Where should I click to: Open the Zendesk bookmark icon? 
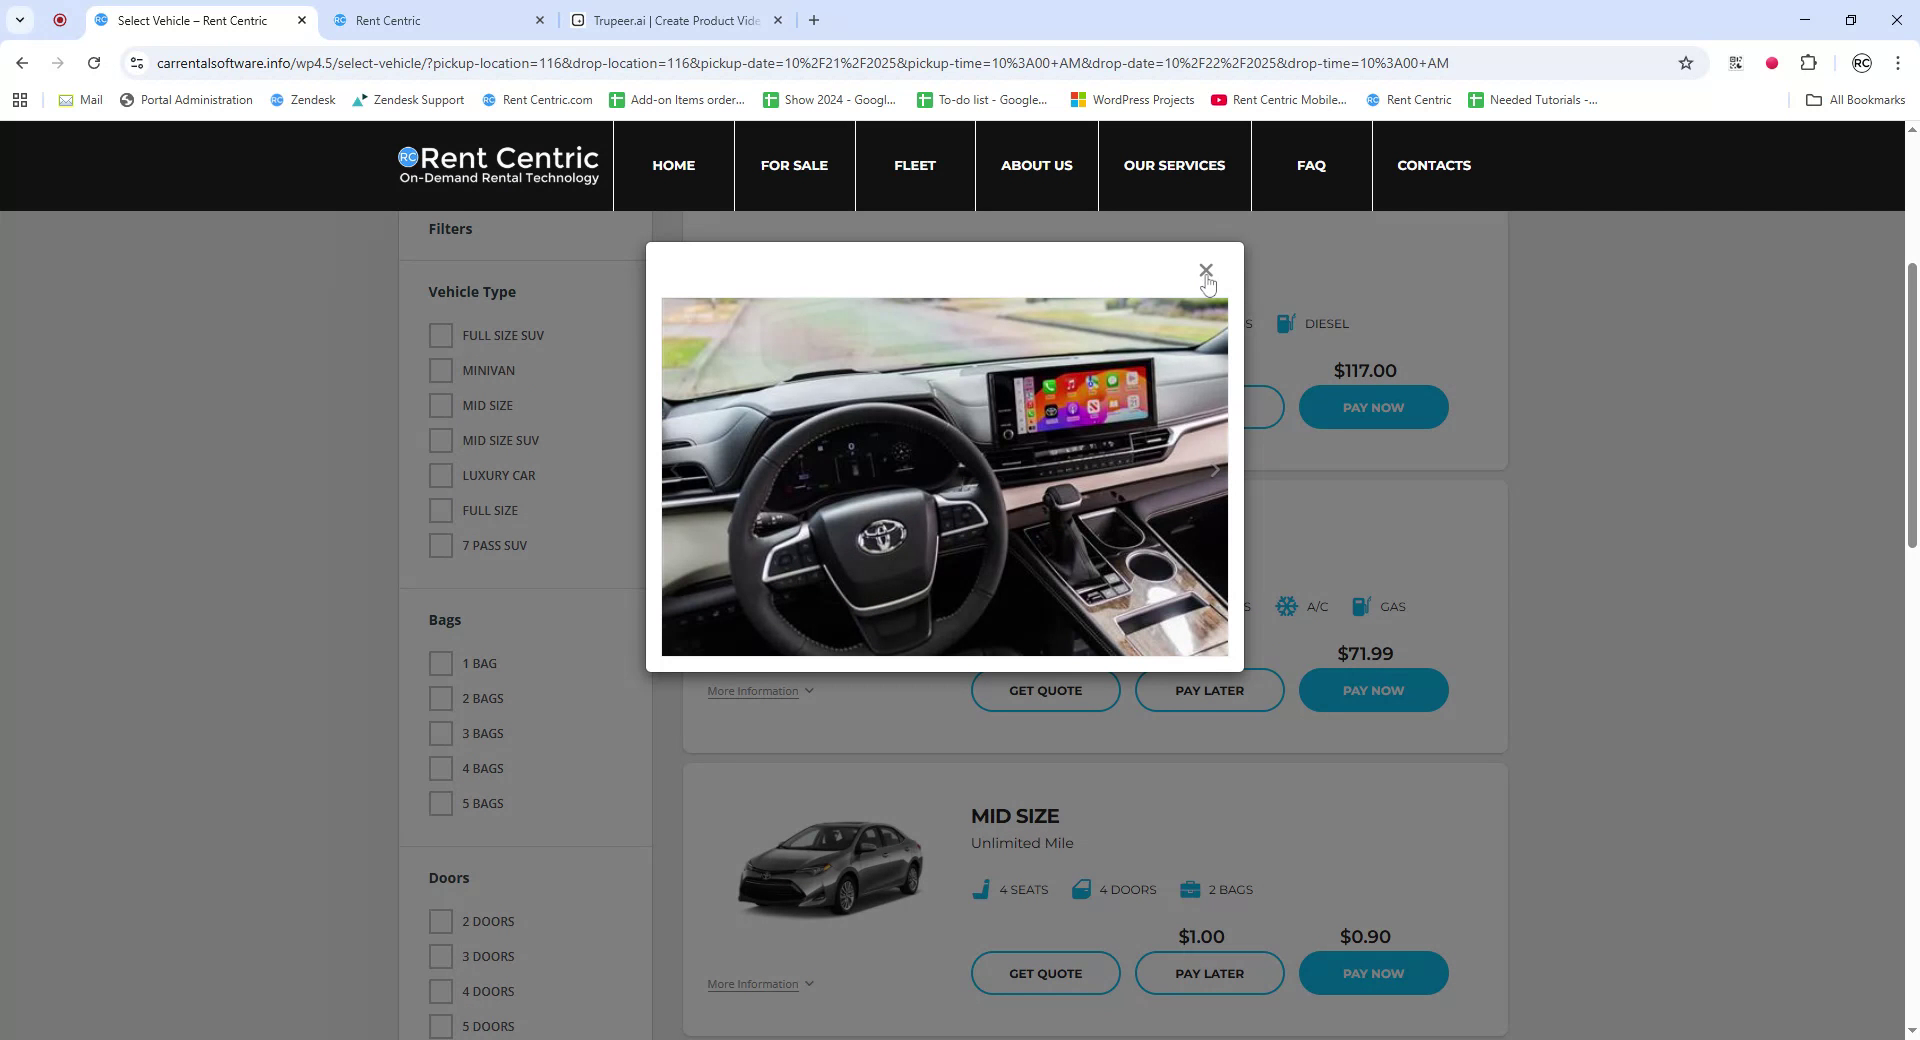277,100
